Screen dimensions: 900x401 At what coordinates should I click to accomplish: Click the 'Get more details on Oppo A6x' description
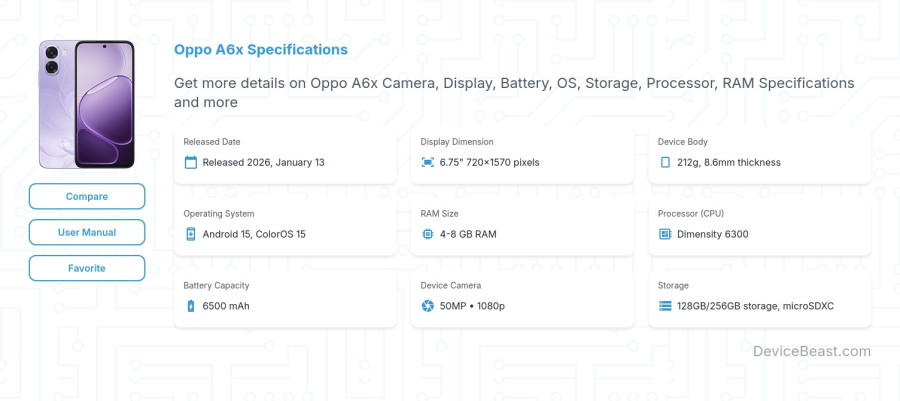coord(514,93)
